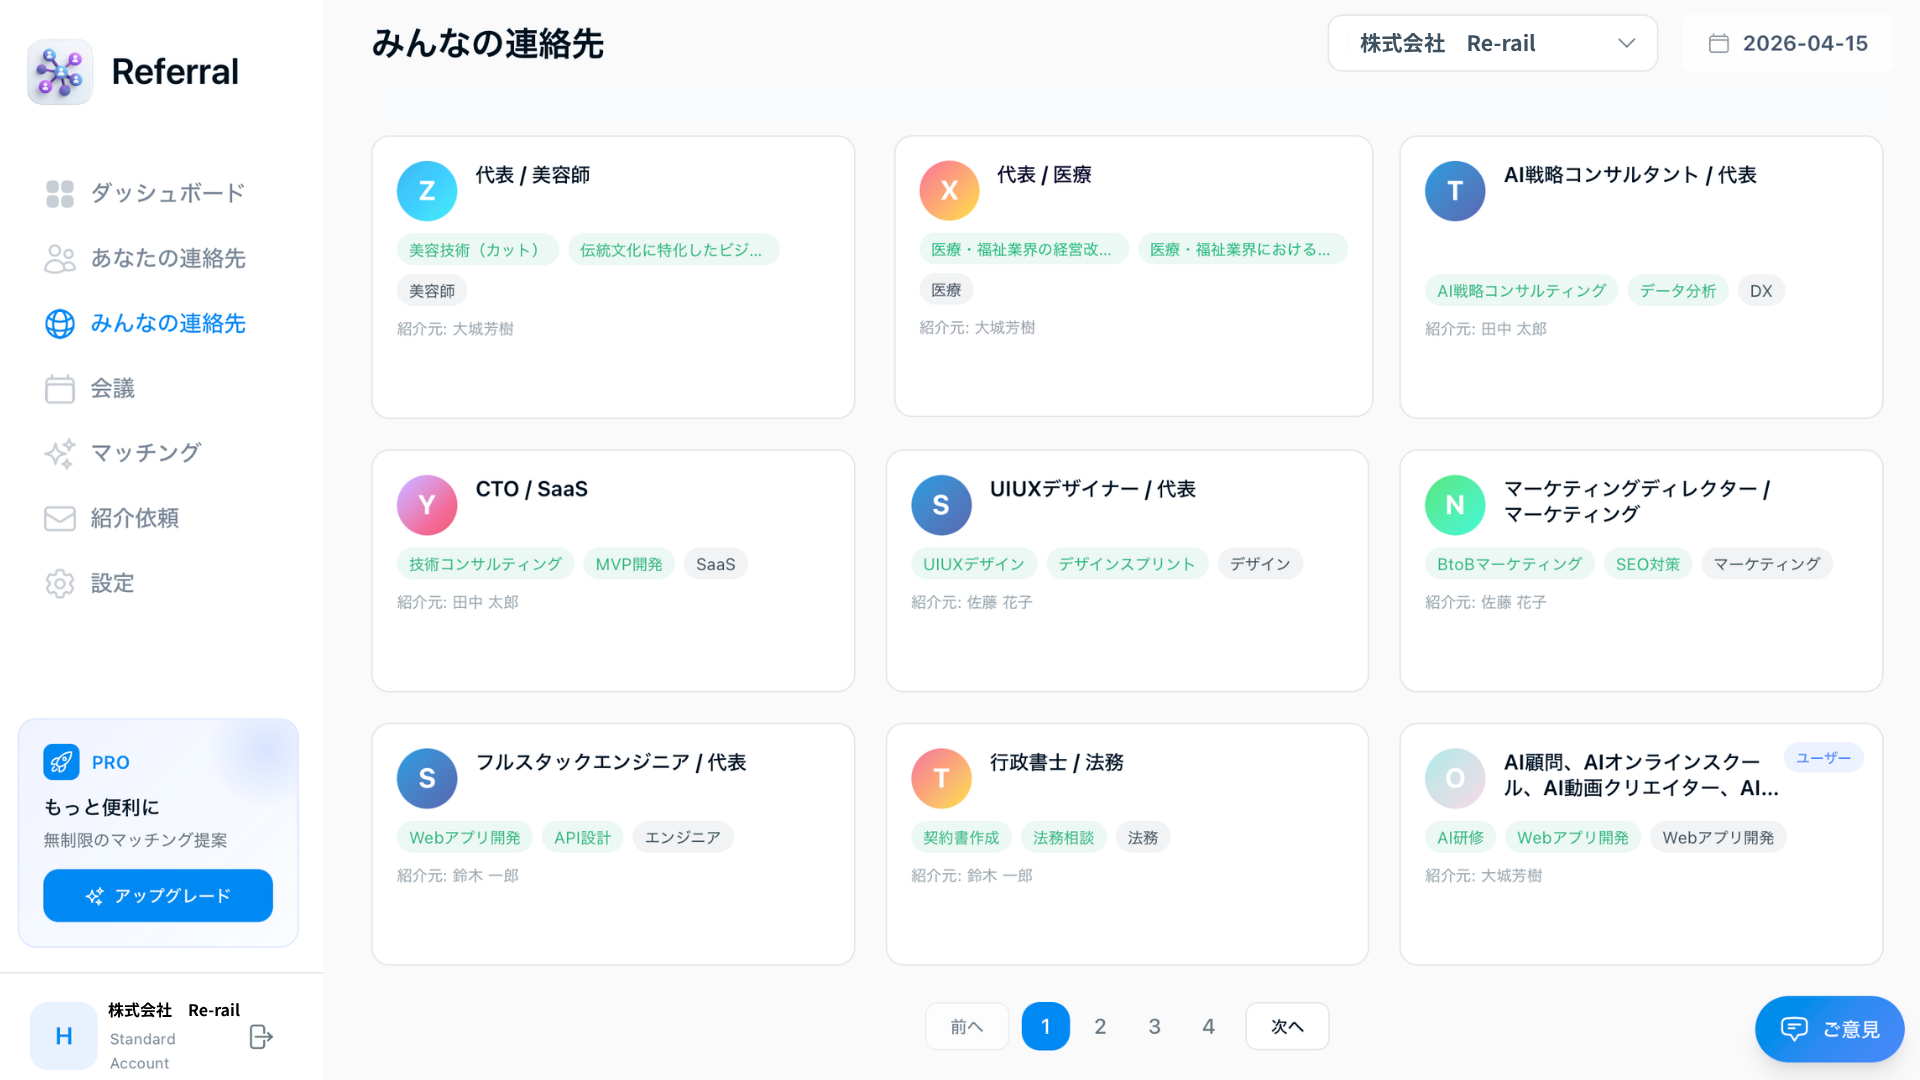1920x1080 pixels.
Task: Click the globe icon for みんなの連絡先
Action: tap(60, 324)
